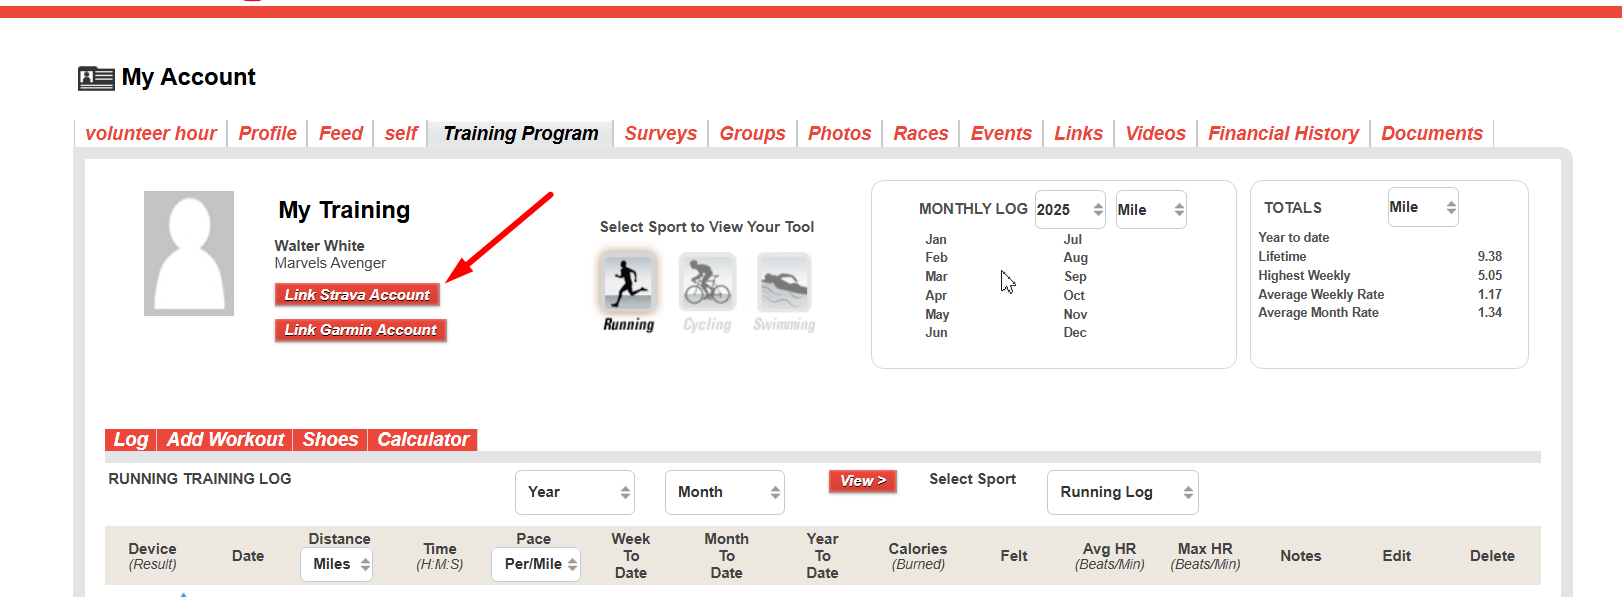The image size is (1622, 597).
Task: Select the Running sport icon
Action: (628, 283)
